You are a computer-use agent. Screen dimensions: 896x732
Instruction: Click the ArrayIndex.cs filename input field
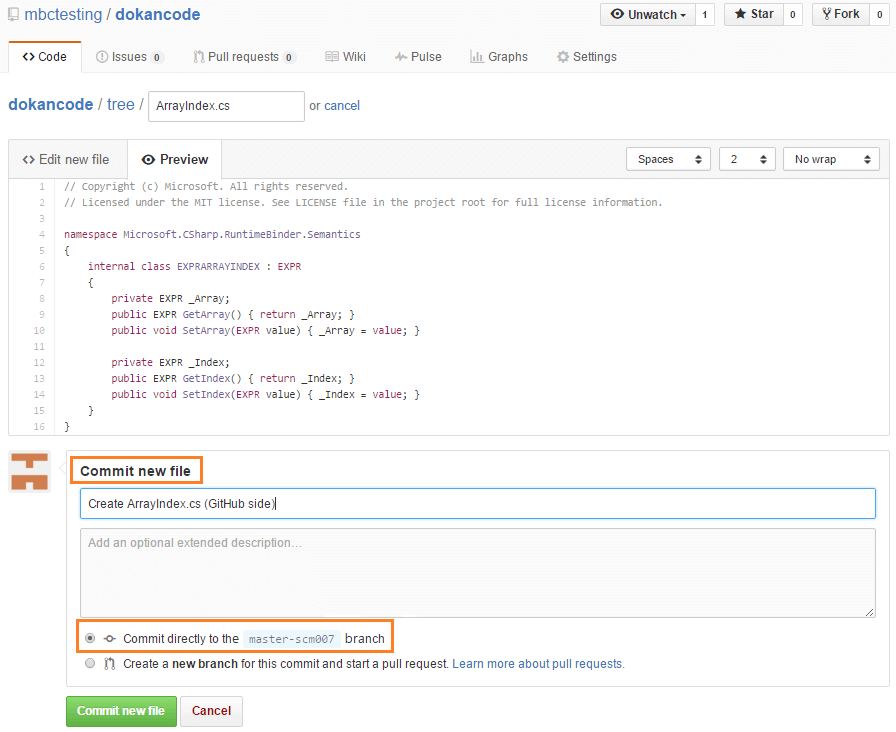[x=225, y=105]
